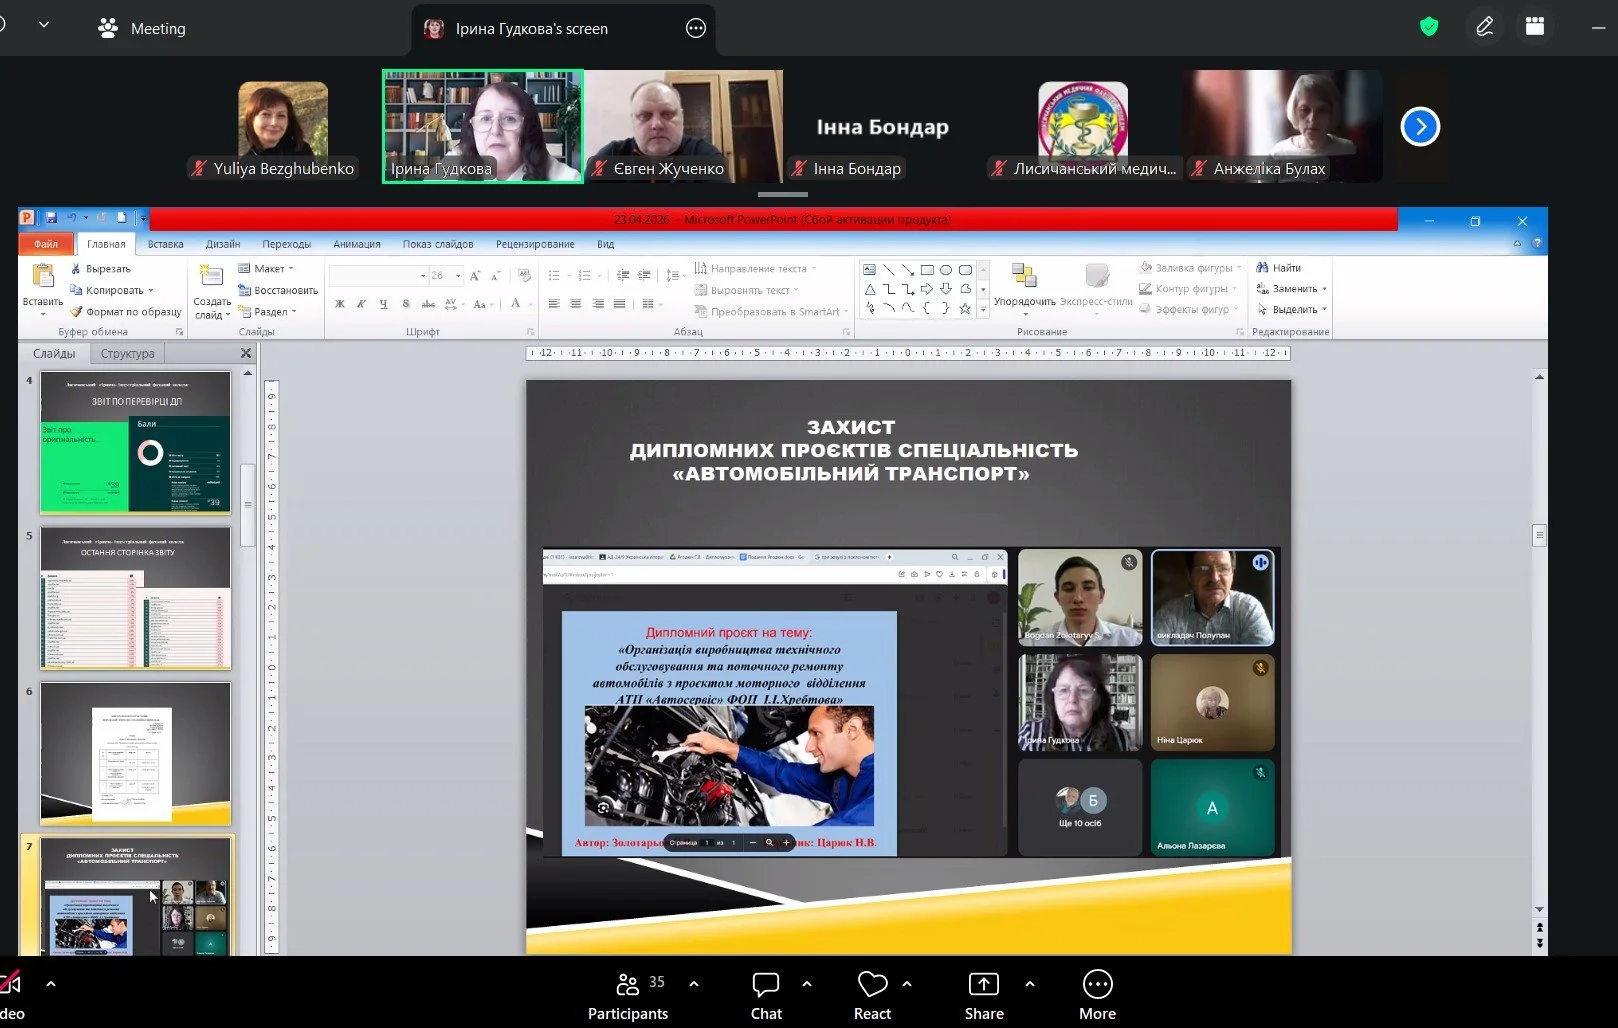This screenshot has height=1028, width=1618.
Task: Toggle text shadow S formatting
Action: click(405, 304)
